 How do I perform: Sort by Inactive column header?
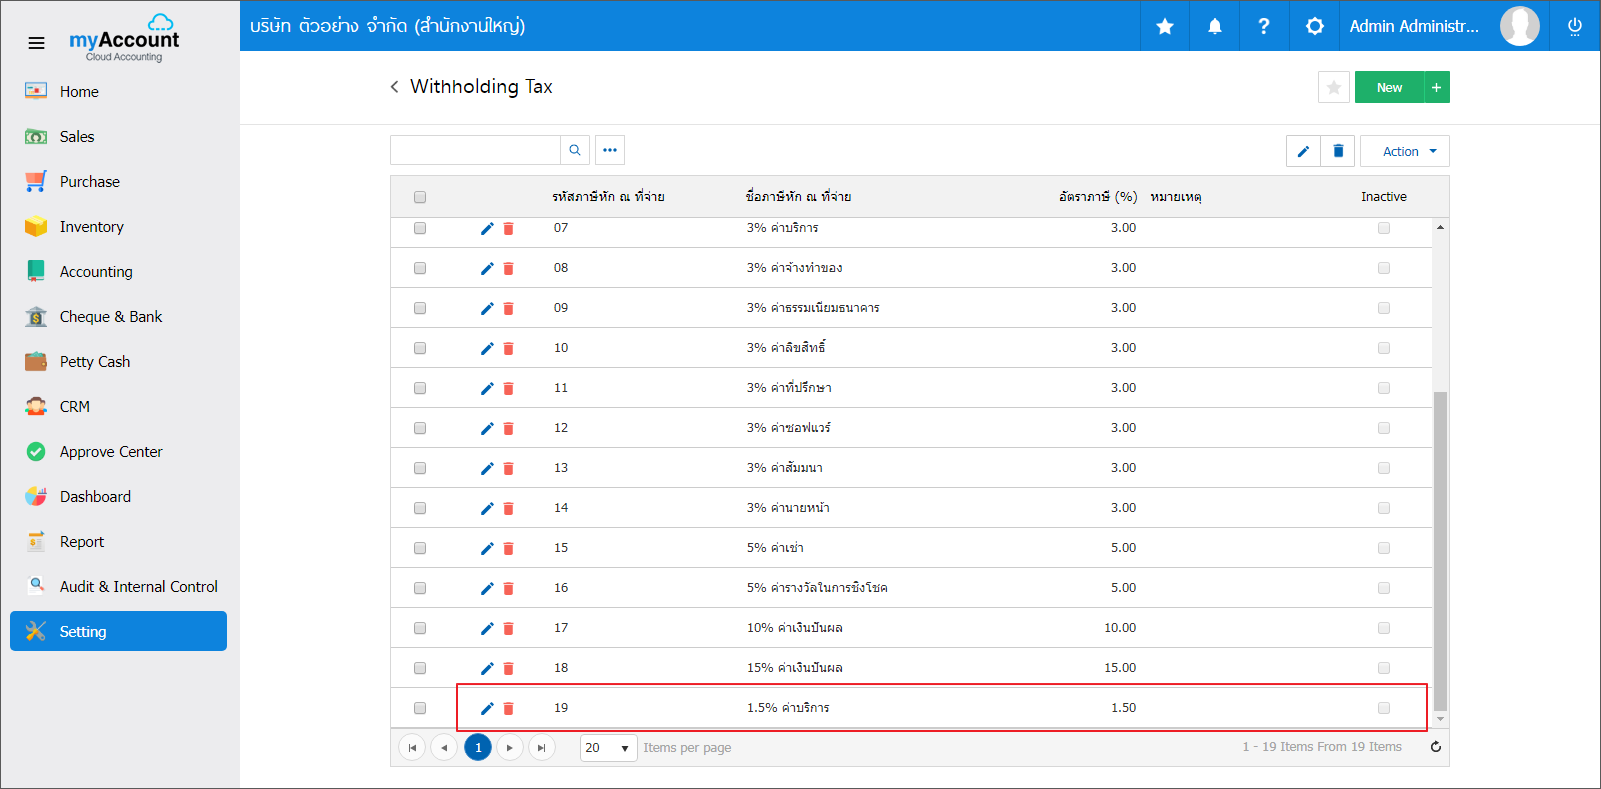click(1384, 197)
